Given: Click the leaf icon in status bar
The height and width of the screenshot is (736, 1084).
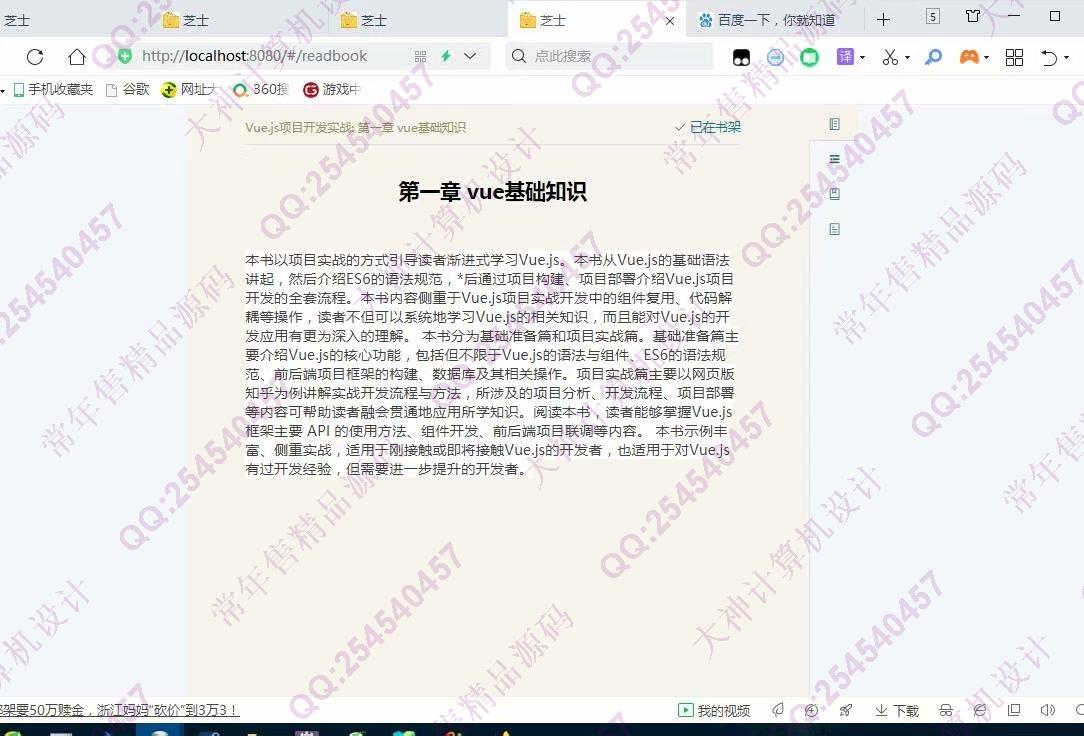Looking at the screenshot, I should [778, 710].
